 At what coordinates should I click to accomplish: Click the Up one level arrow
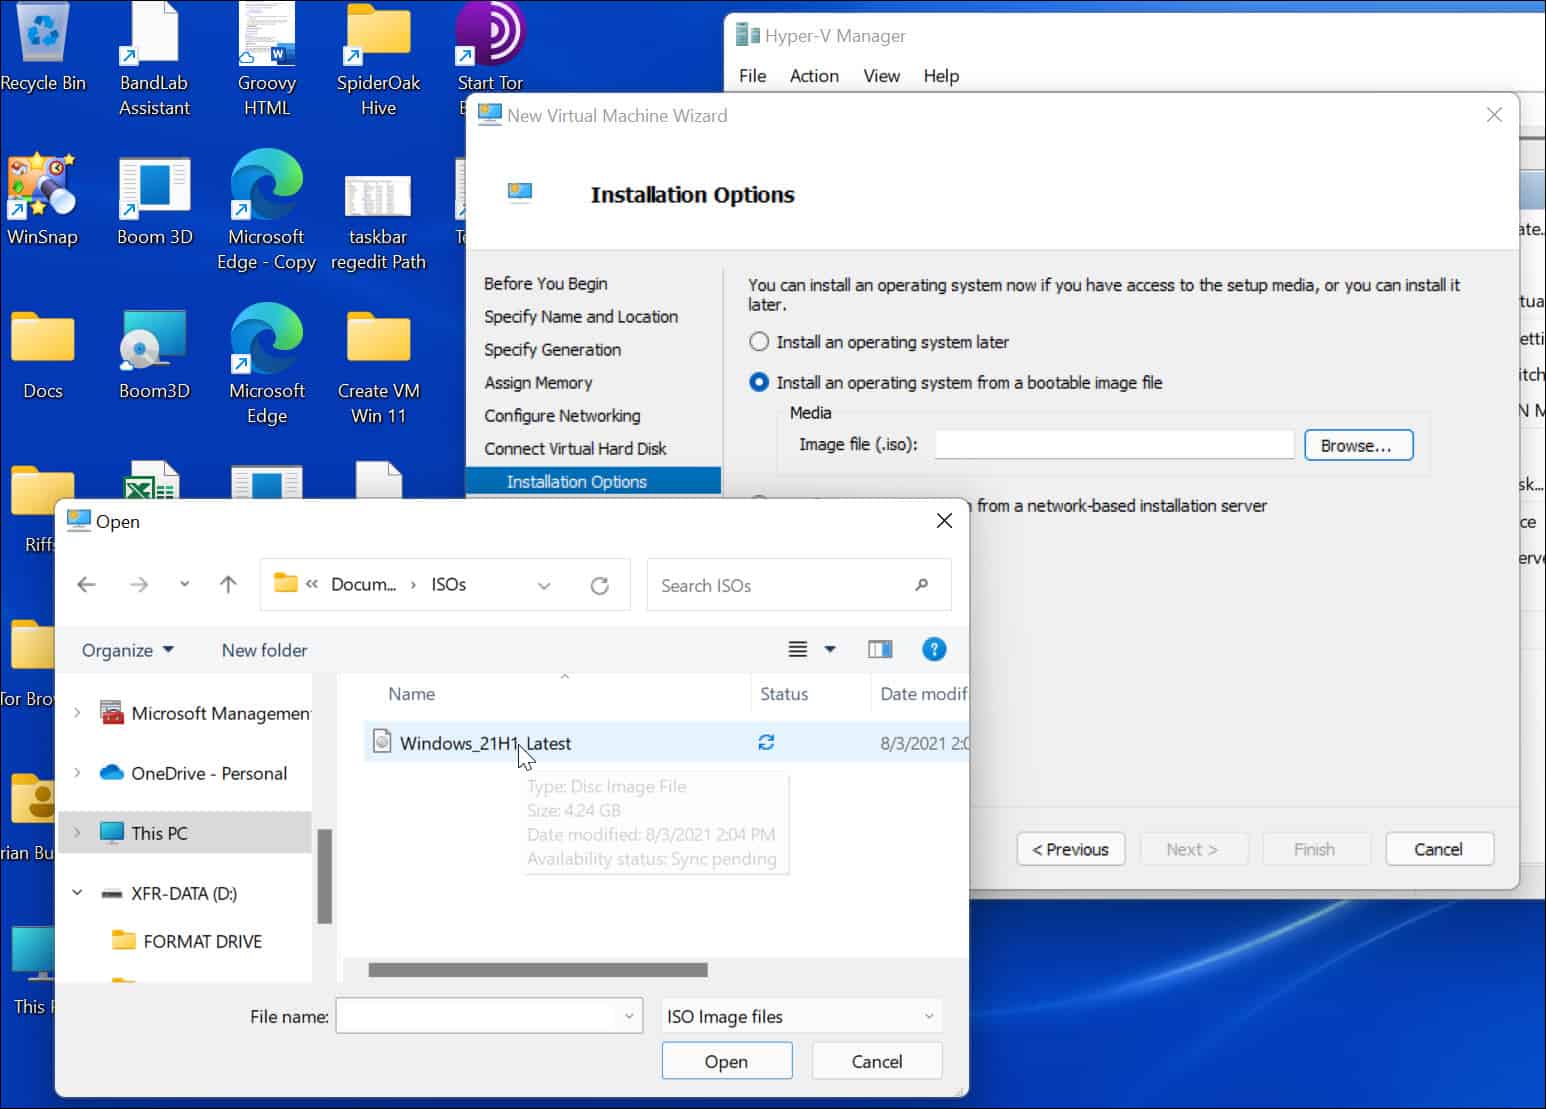228,585
